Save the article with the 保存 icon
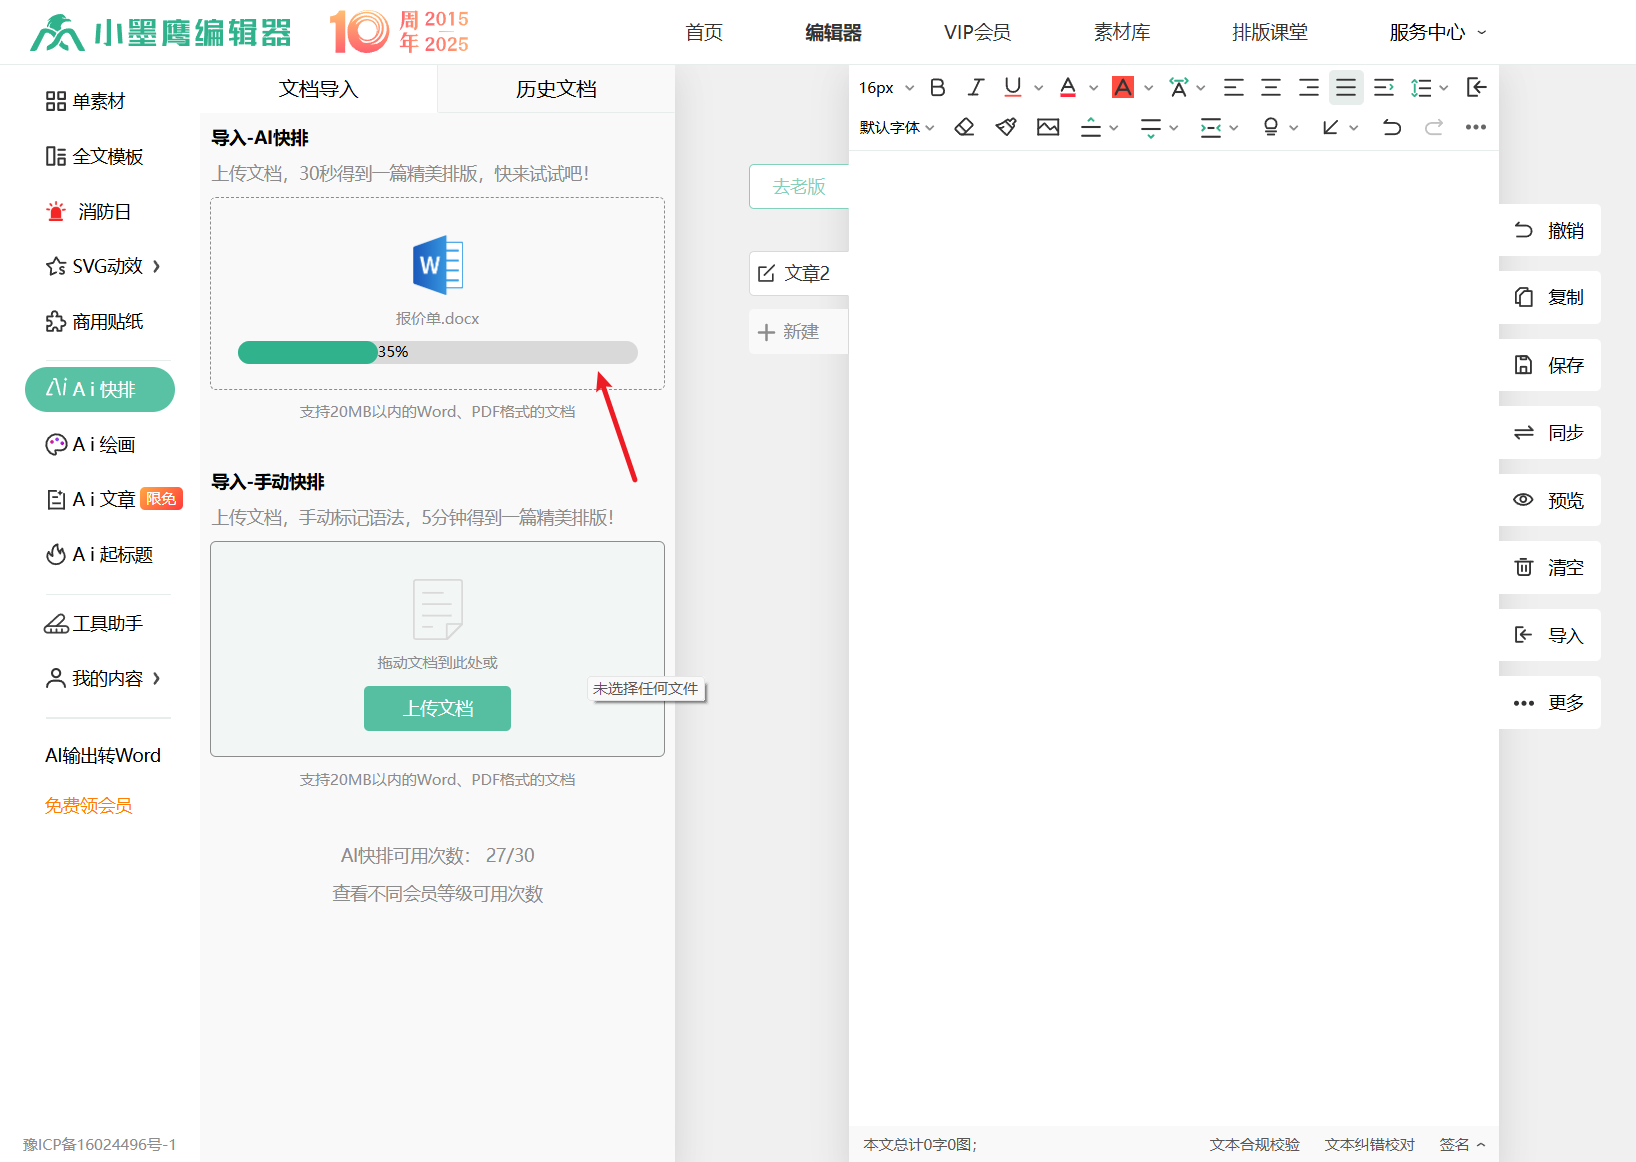 coord(1523,365)
